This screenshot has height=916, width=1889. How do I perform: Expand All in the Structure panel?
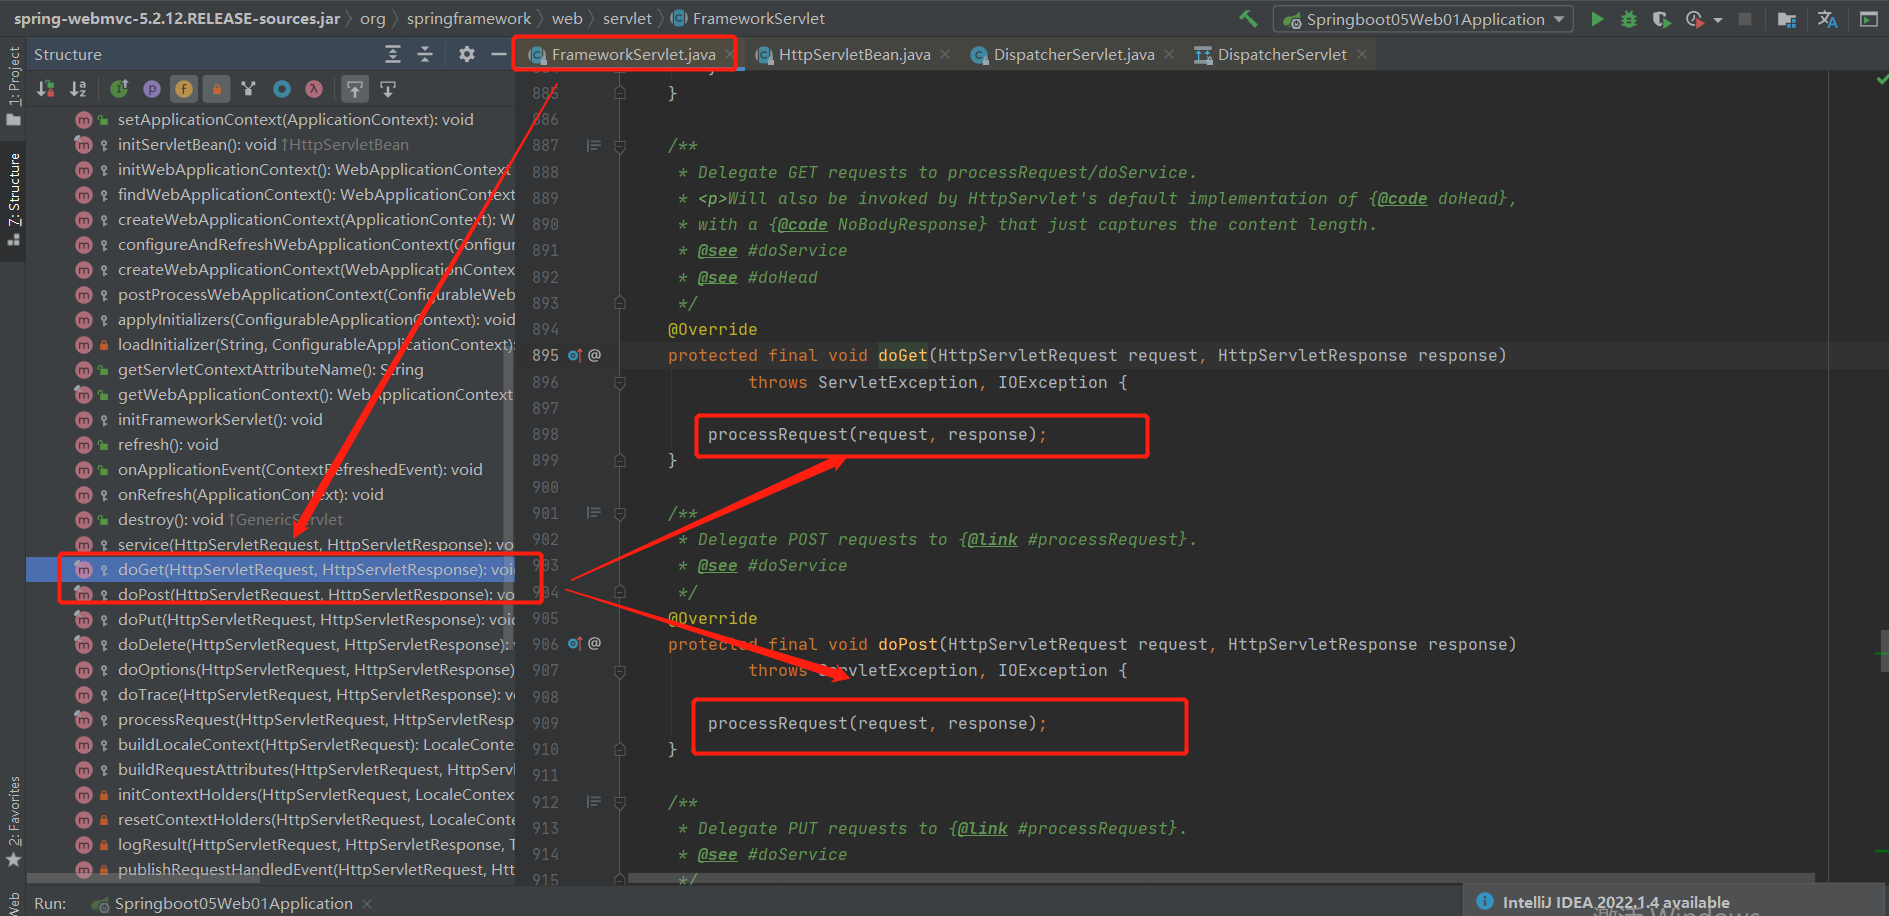(393, 54)
